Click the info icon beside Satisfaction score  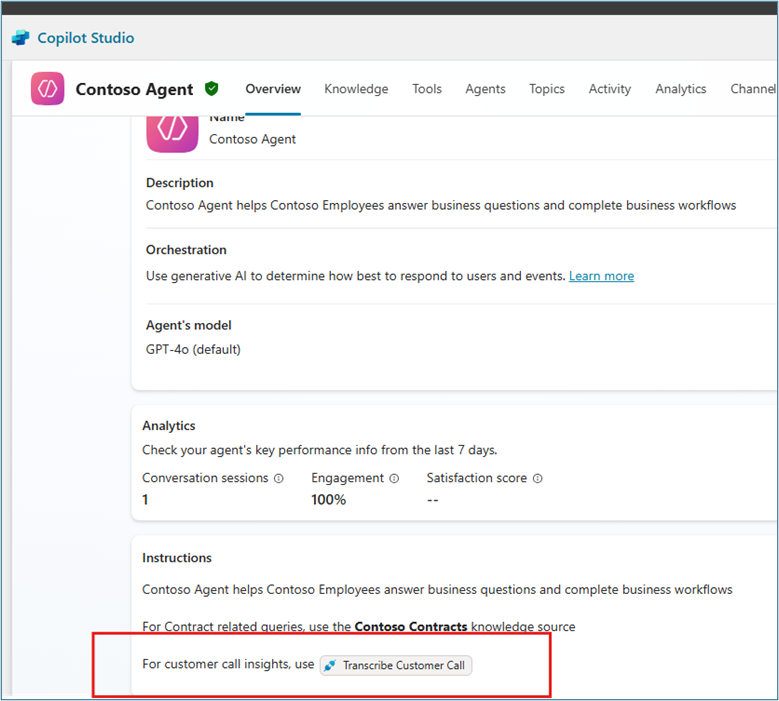click(538, 478)
